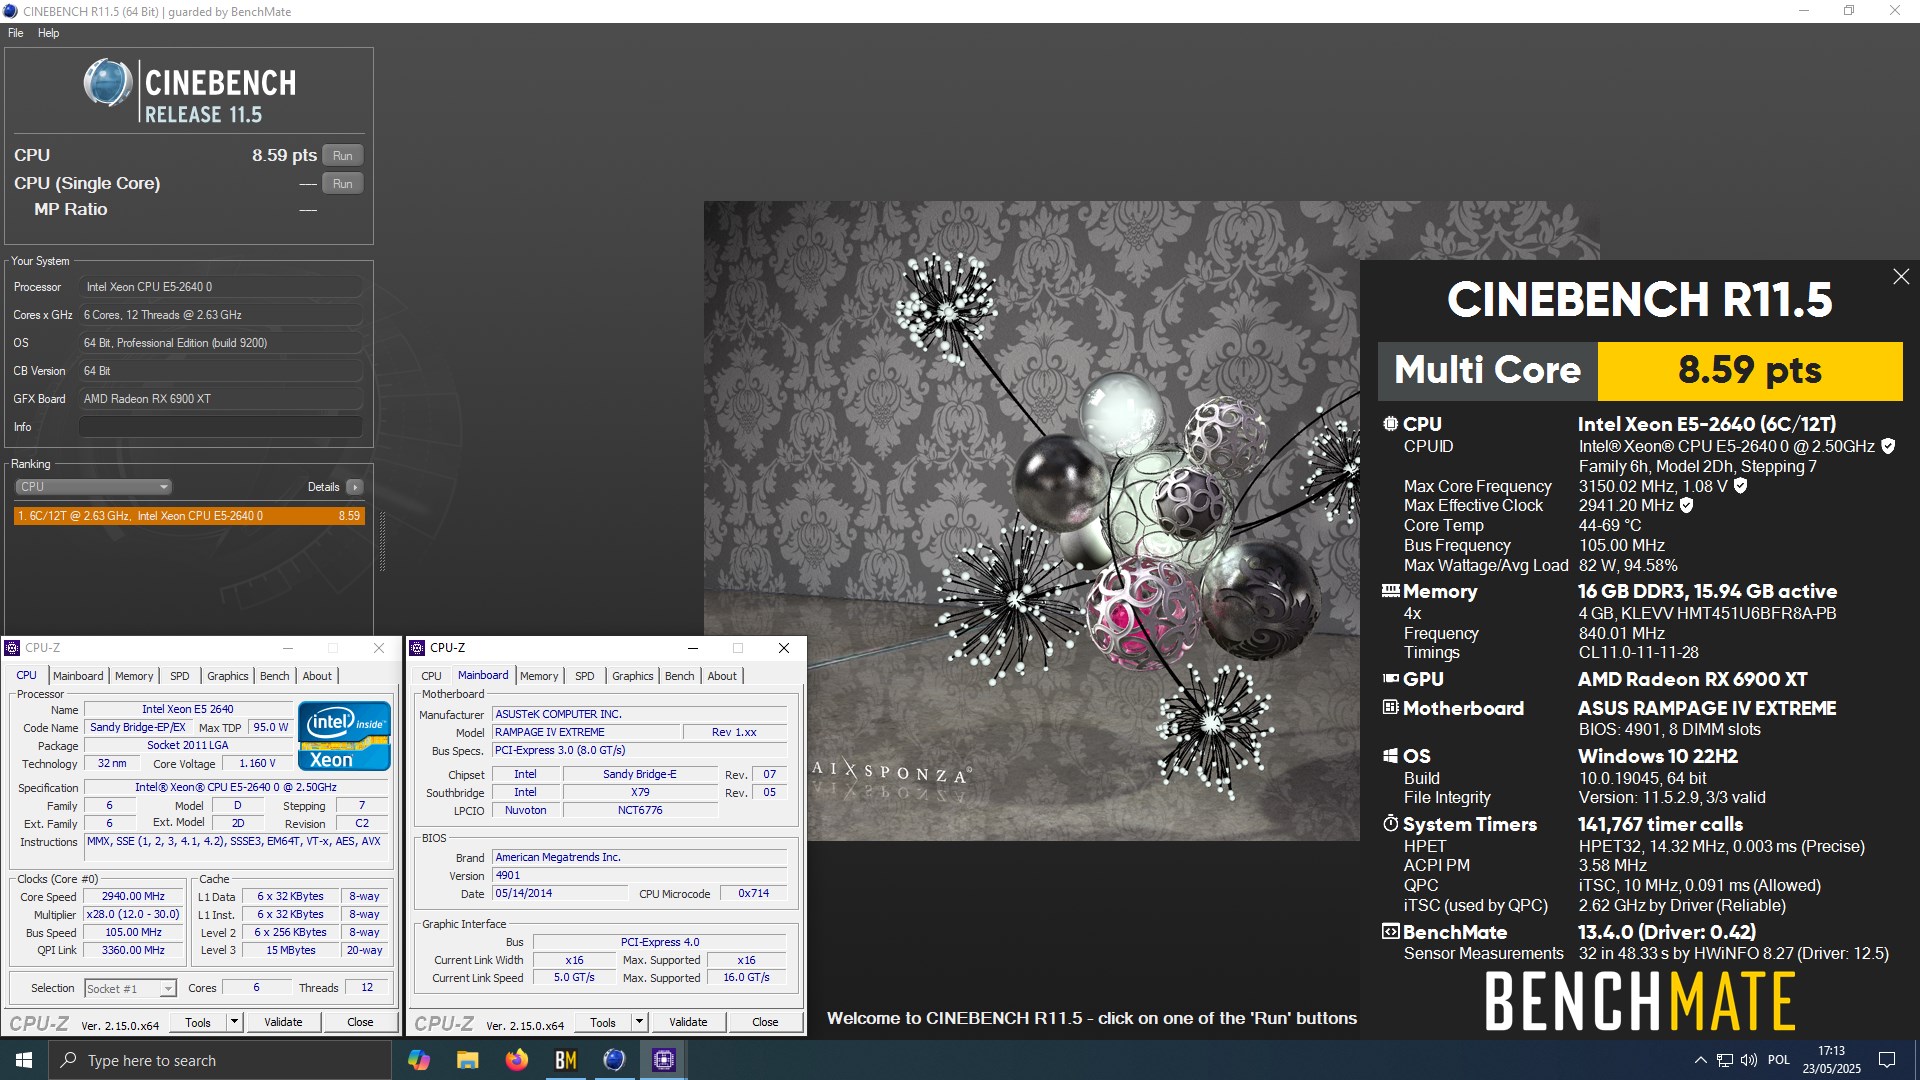Open the Cinebench Help menu
The width and height of the screenshot is (1920, 1080).
[x=49, y=33]
